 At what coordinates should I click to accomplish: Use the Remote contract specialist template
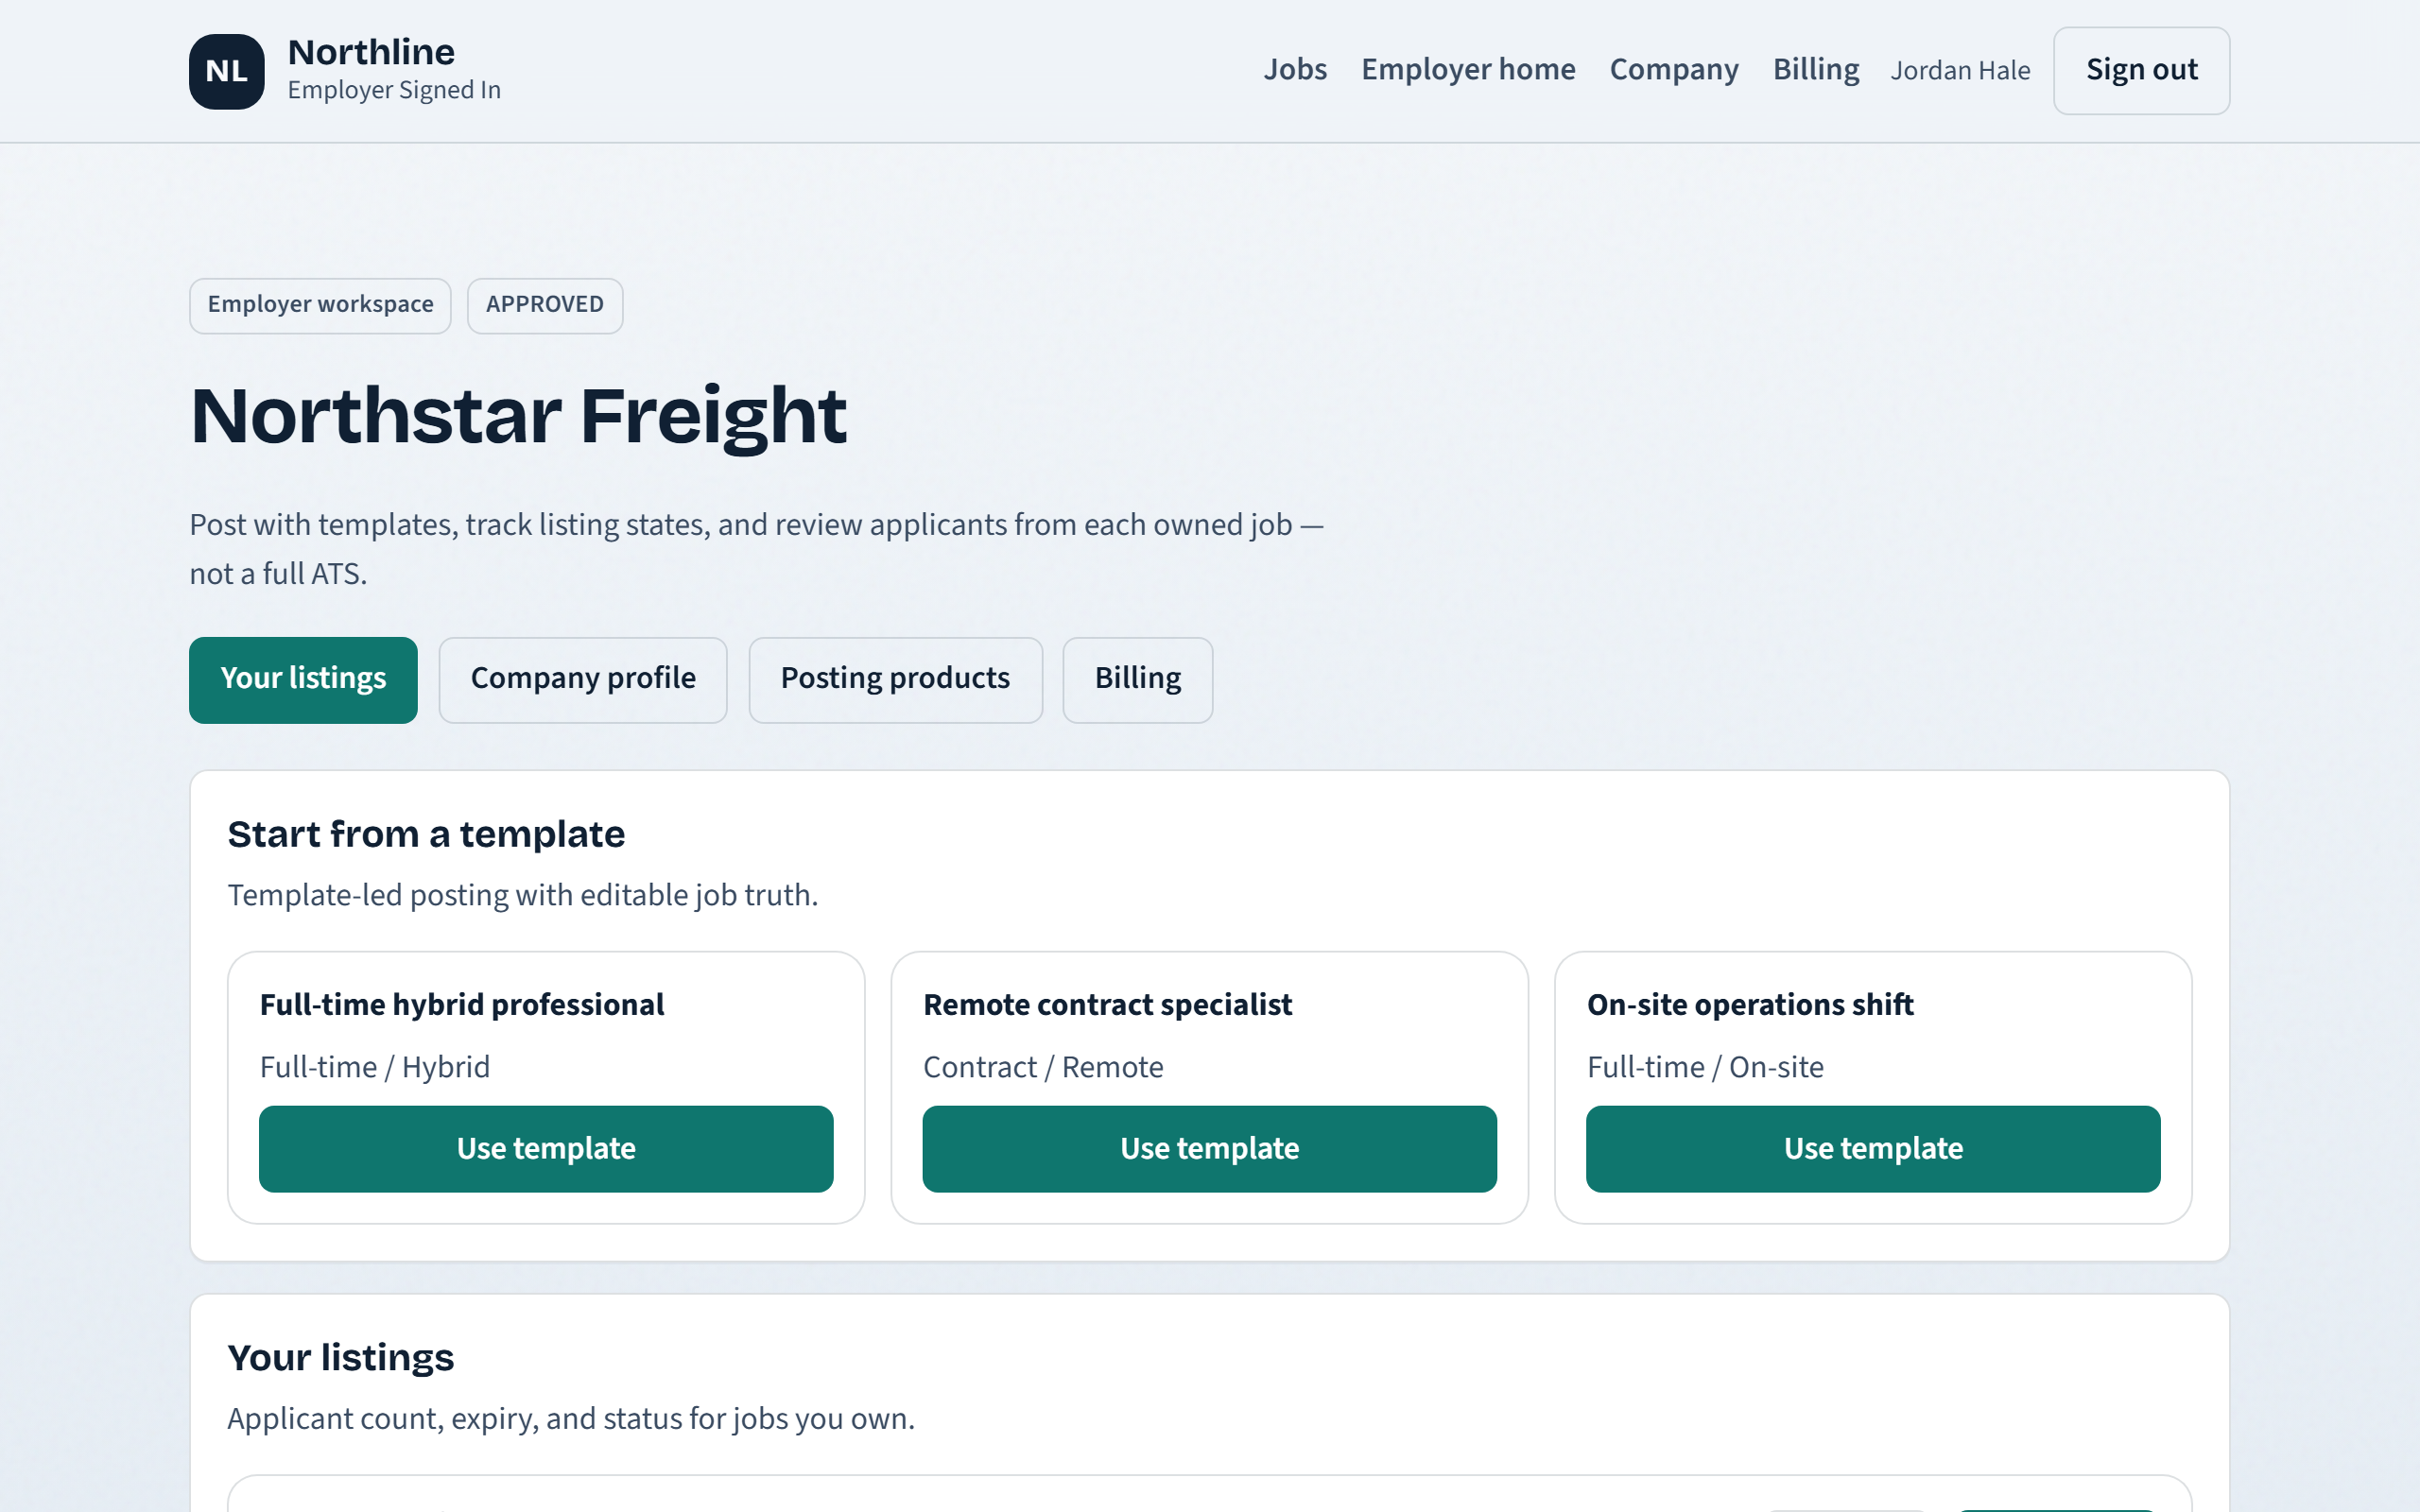(1210, 1148)
